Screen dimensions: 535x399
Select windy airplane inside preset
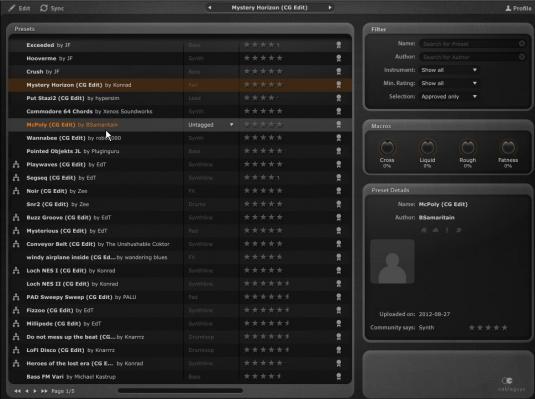180,257
